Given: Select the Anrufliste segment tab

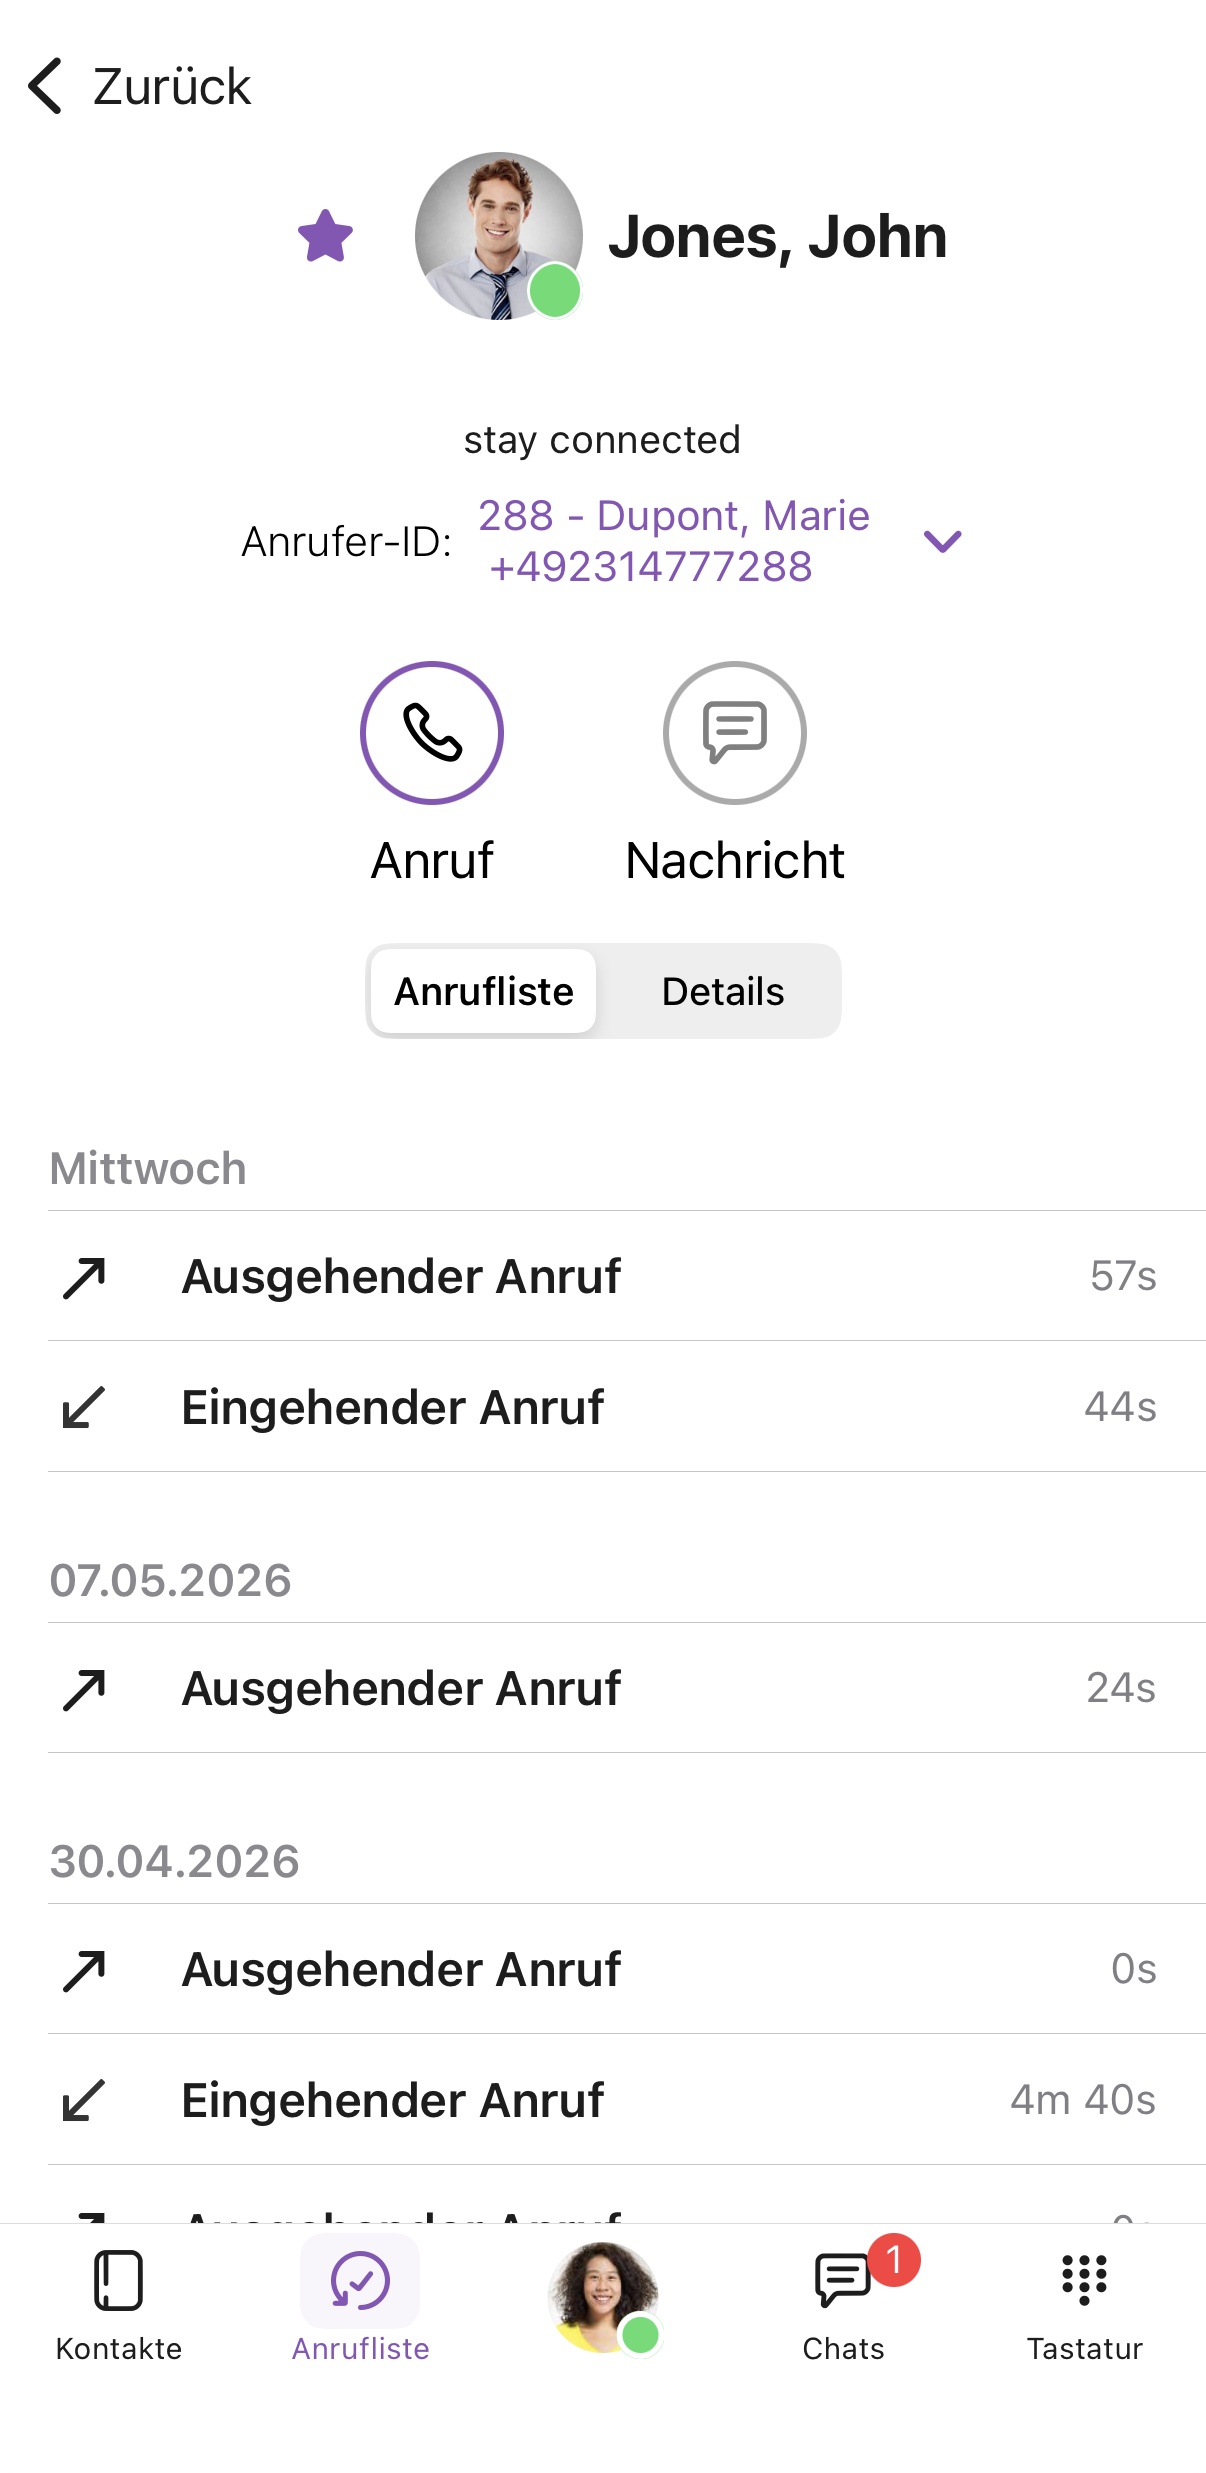Looking at the screenshot, I should click(x=484, y=991).
